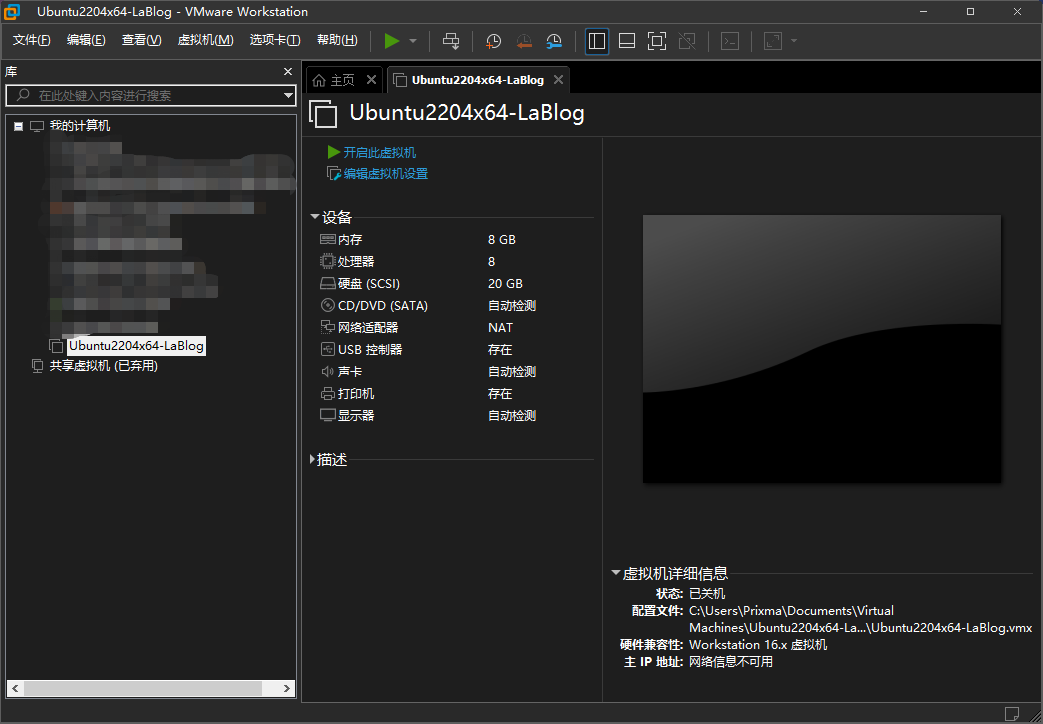Open library search dropdown arrow
This screenshot has height=724, width=1043.
pyautogui.click(x=288, y=95)
